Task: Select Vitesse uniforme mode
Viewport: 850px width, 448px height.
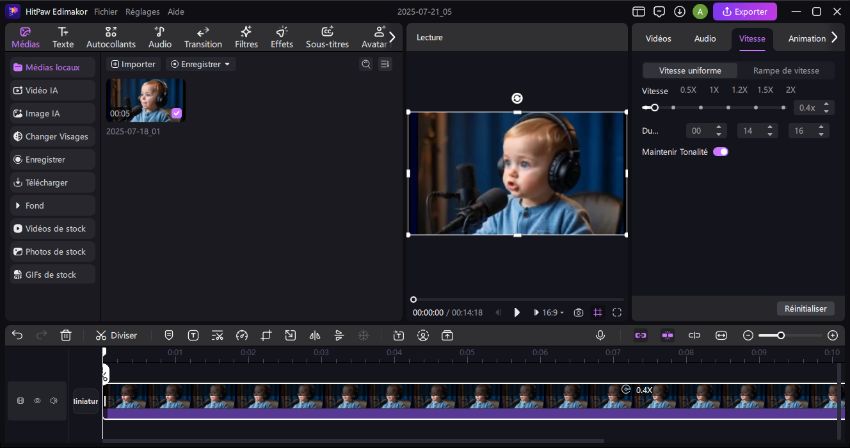Action: 690,71
